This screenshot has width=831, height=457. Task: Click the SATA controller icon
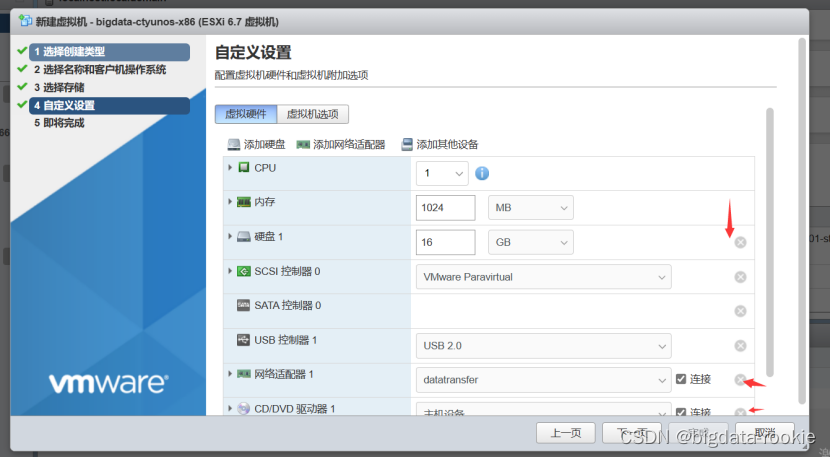pos(243,305)
